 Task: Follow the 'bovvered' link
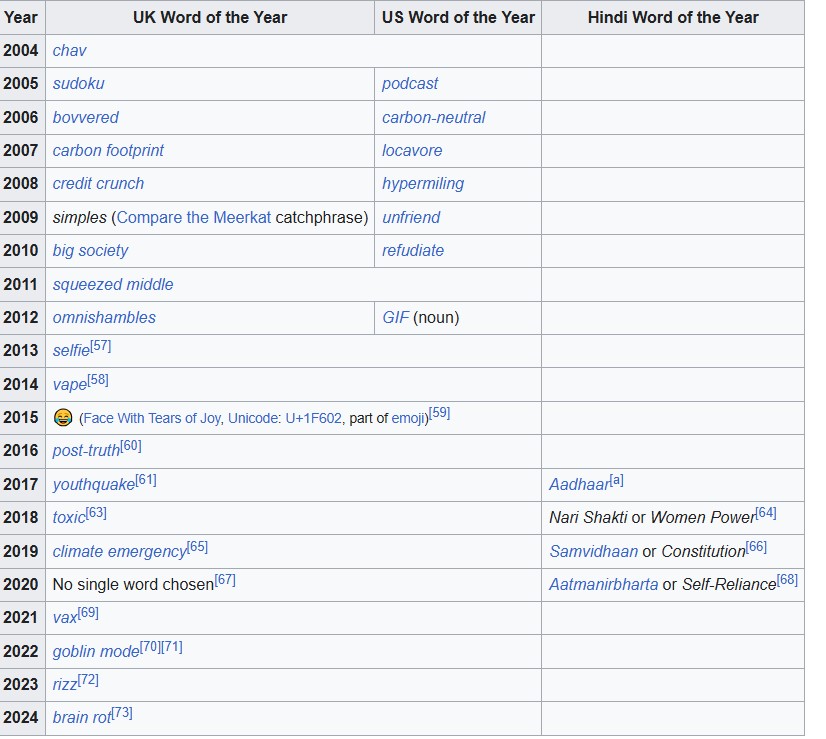[85, 117]
